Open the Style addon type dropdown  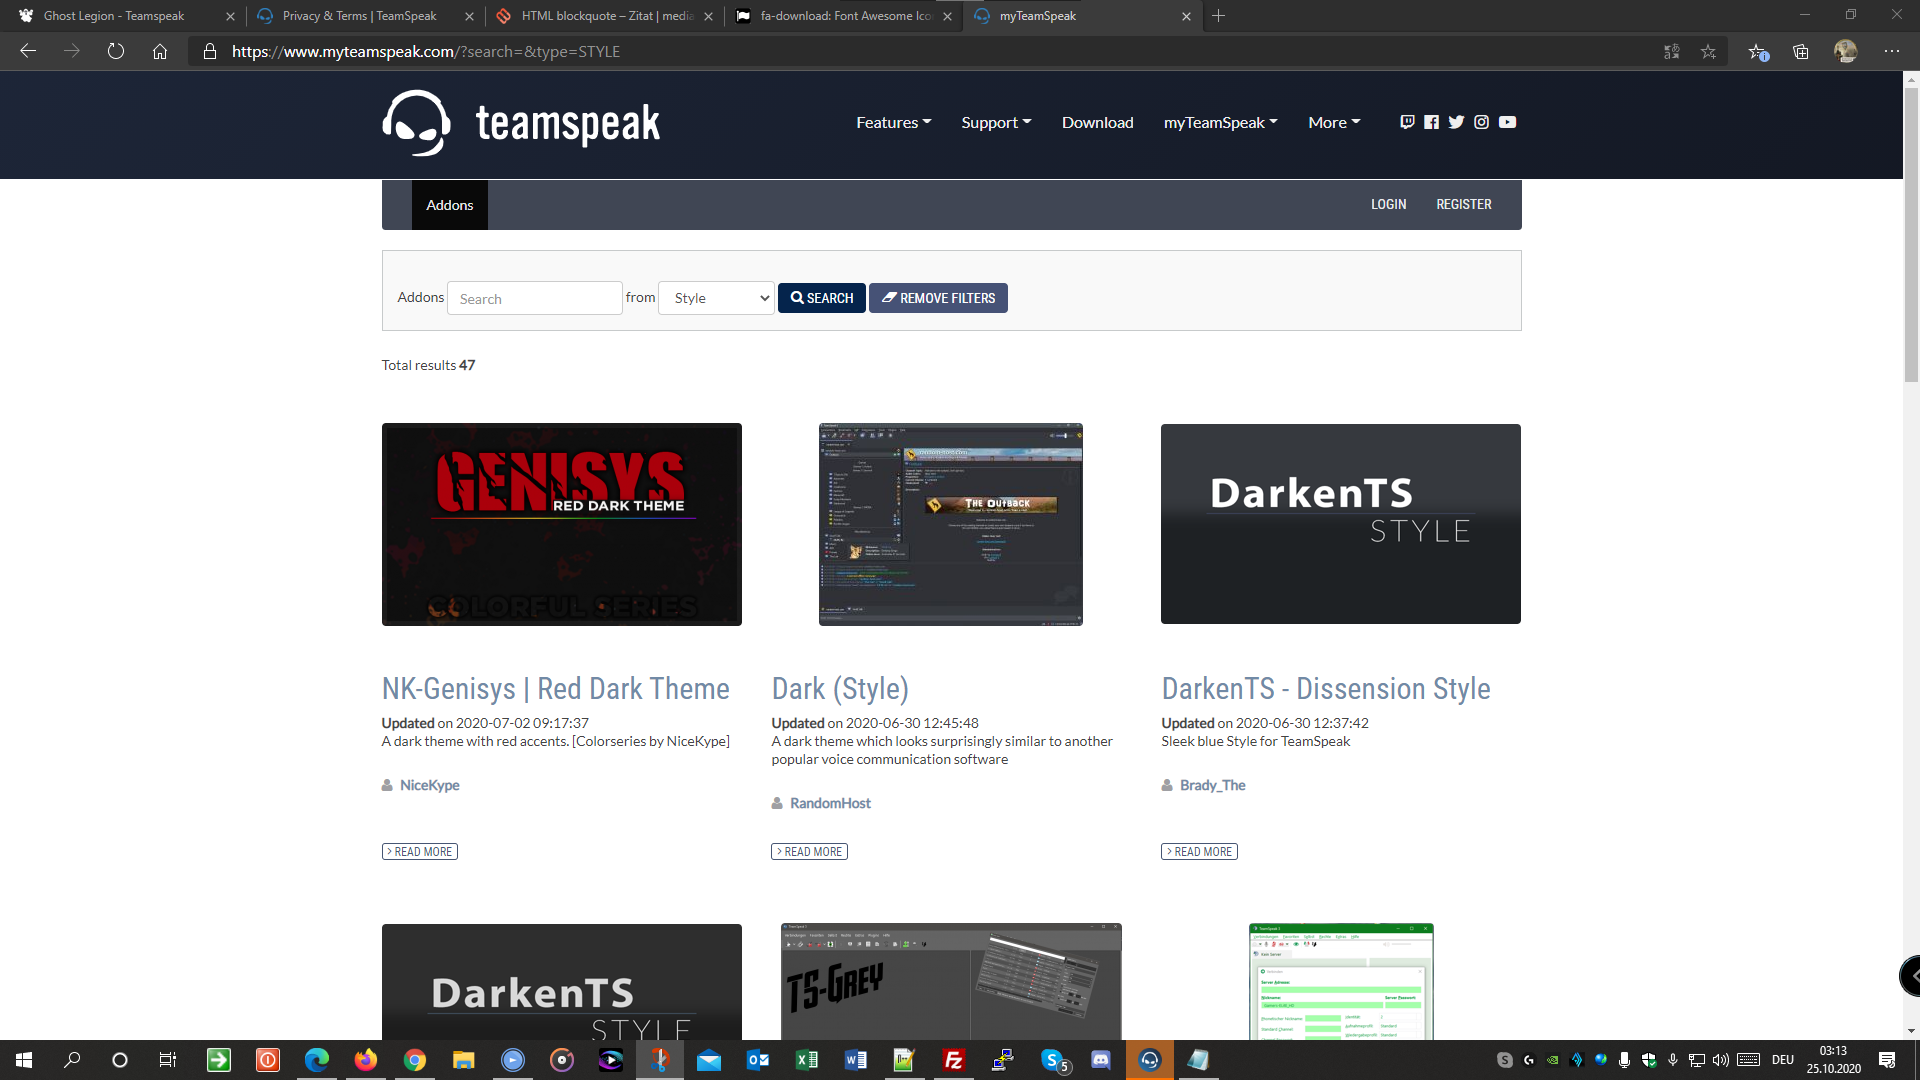pos(716,298)
